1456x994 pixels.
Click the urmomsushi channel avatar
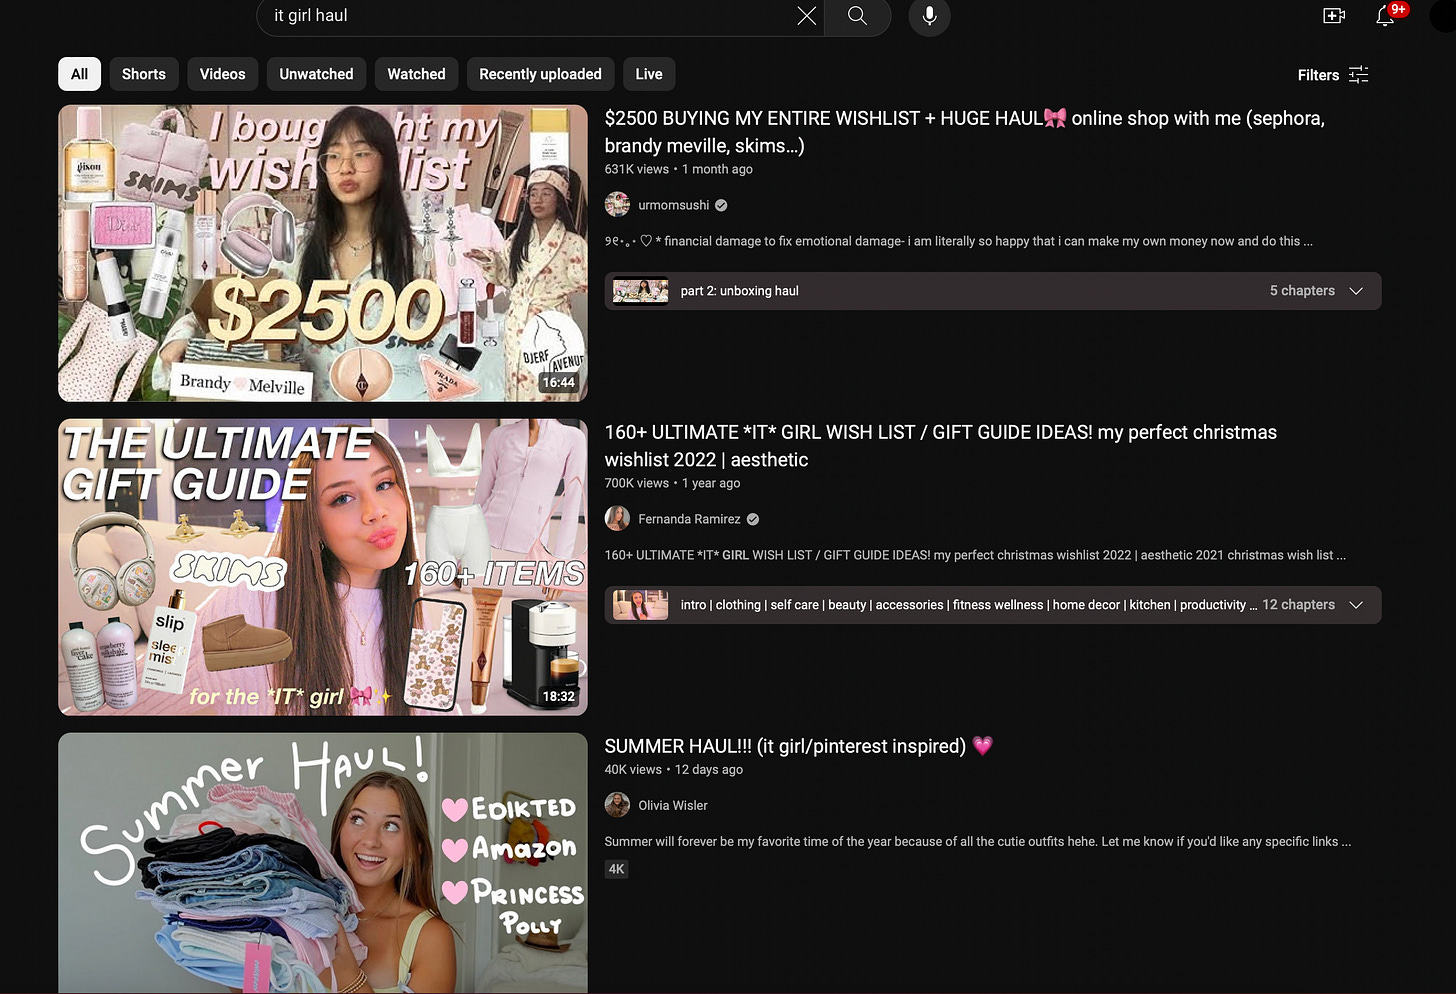617,205
